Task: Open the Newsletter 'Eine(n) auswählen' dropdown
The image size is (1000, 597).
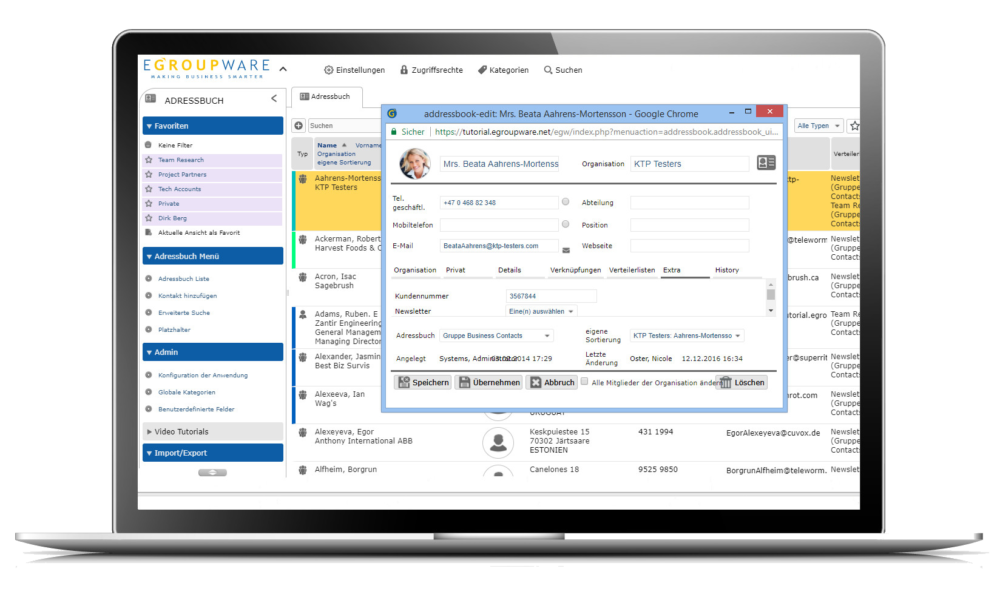Action: tap(541, 311)
